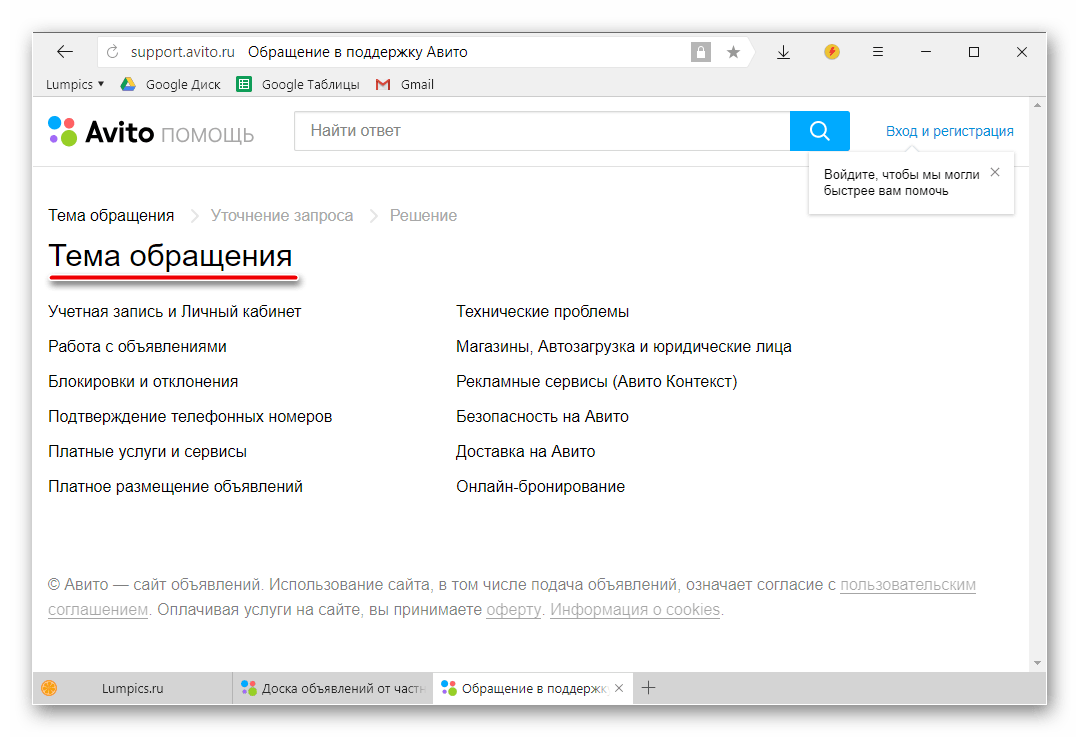The width and height of the screenshot is (1079, 737).
Task: Choose Платное размещение объявлений topic
Action: [x=175, y=487]
